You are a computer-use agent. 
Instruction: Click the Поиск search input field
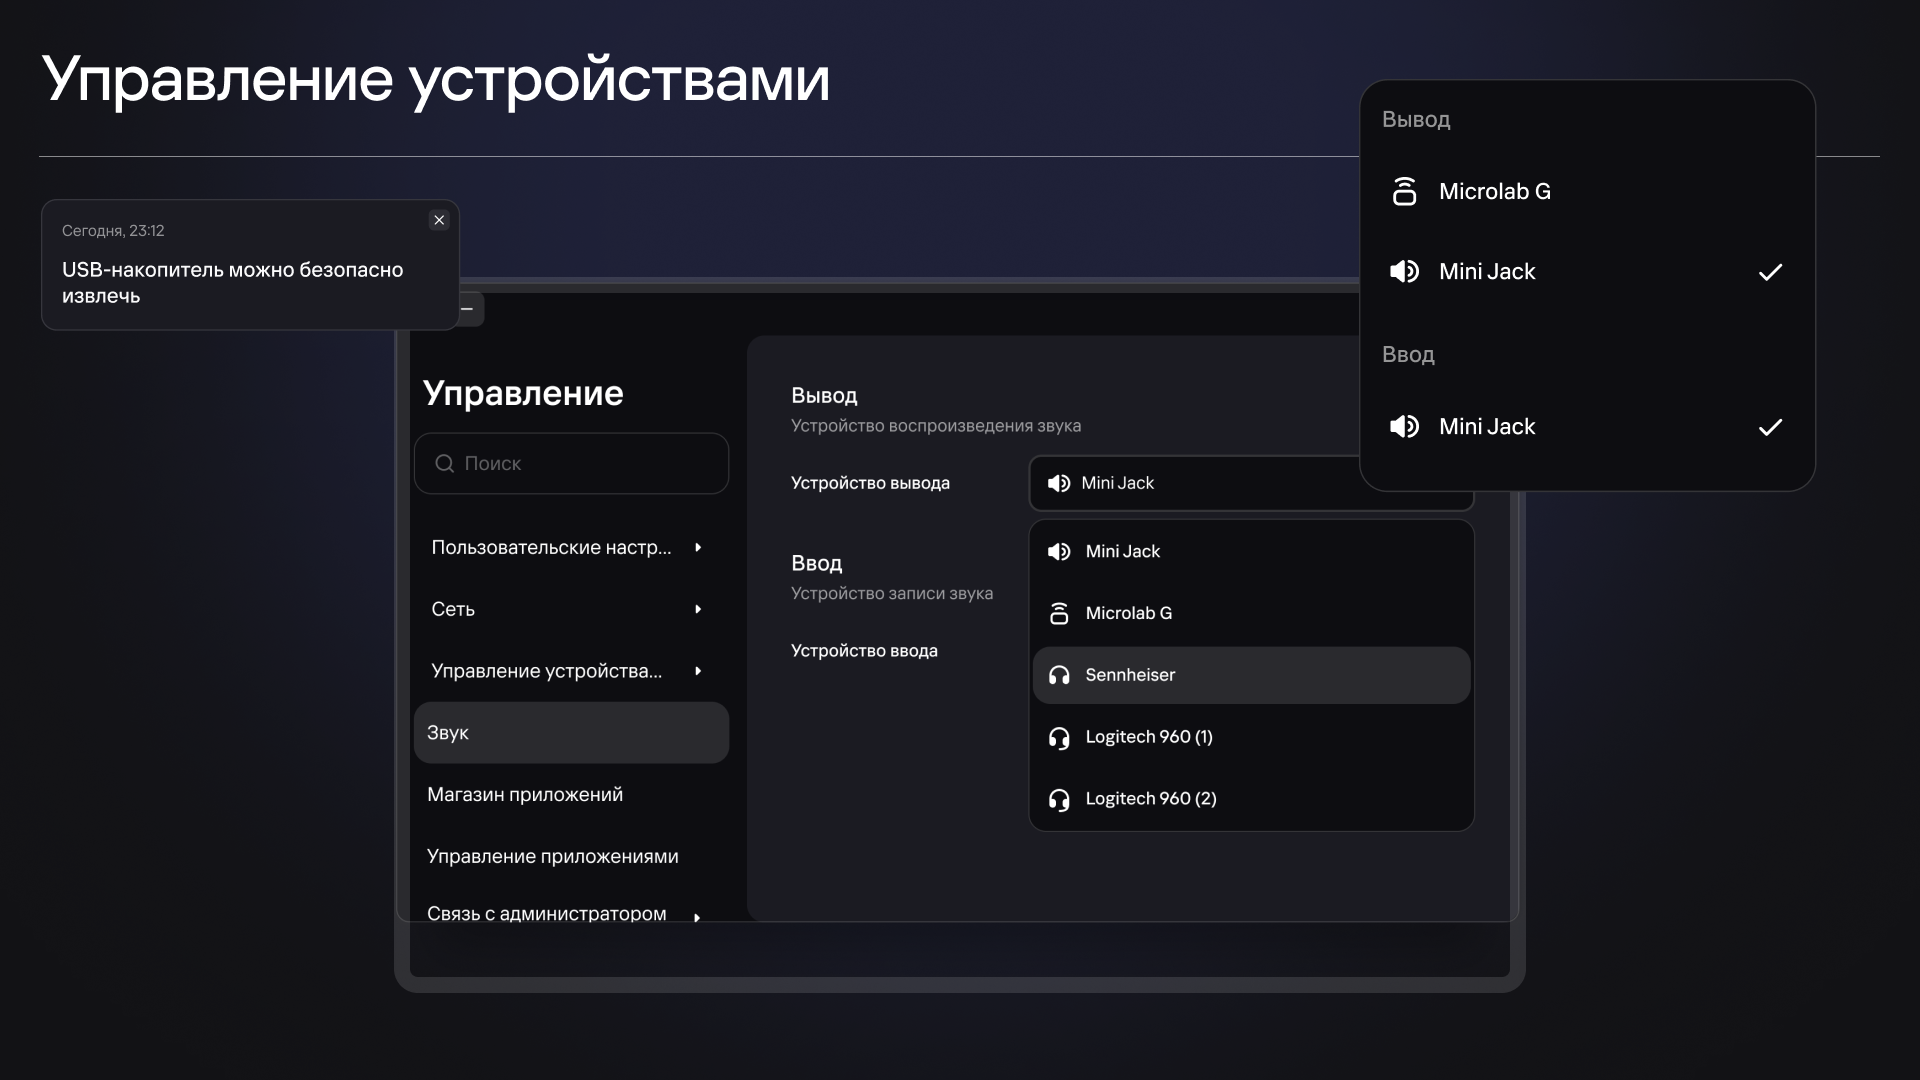pyautogui.click(x=571, y=463)
